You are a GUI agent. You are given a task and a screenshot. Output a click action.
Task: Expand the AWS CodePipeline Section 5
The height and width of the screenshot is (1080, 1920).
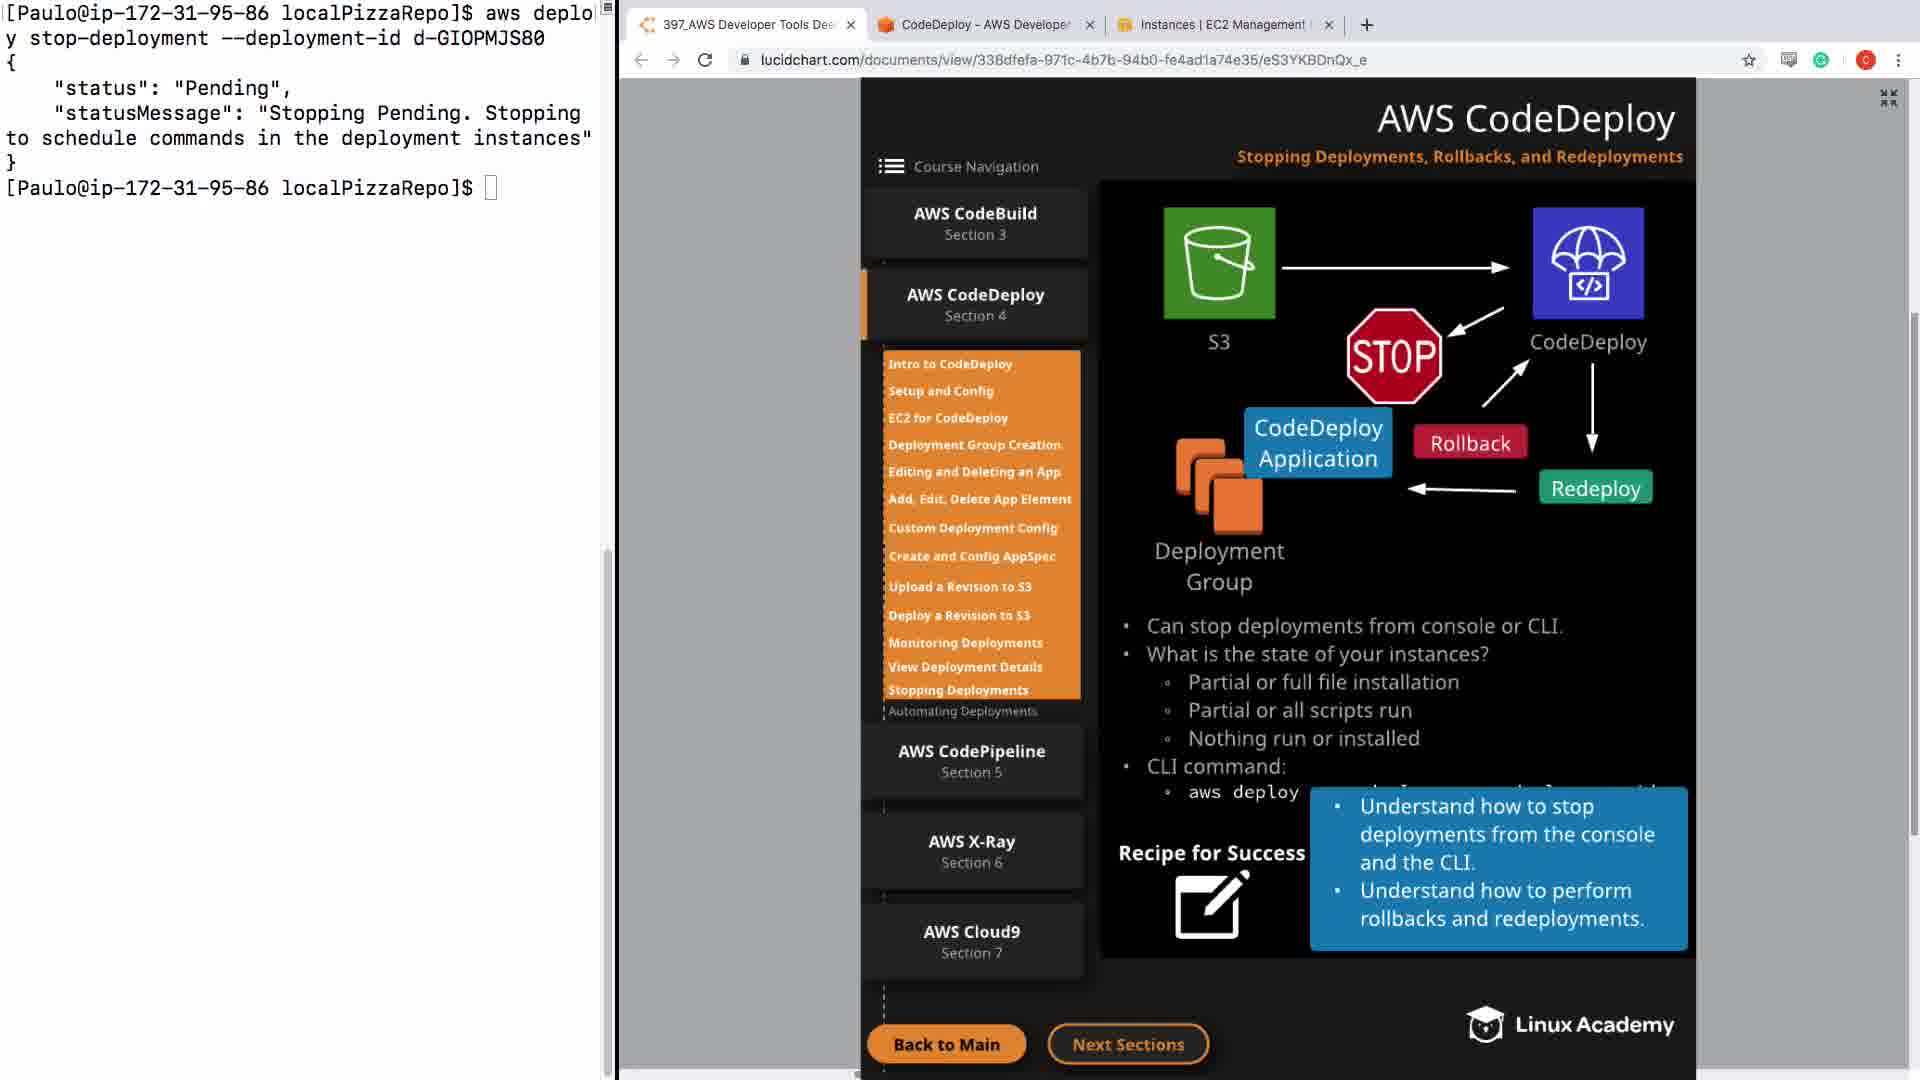(971, 760)
